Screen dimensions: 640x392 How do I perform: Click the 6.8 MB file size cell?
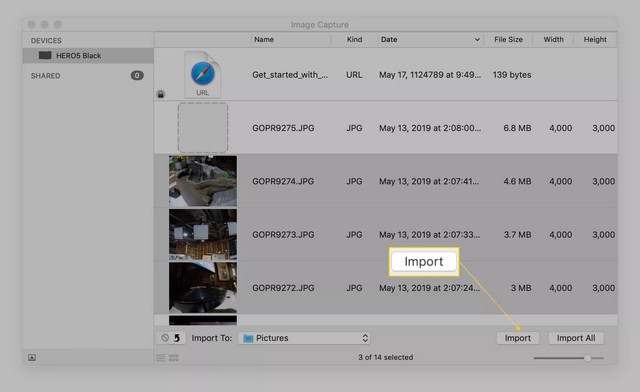[x=517, y=128]
